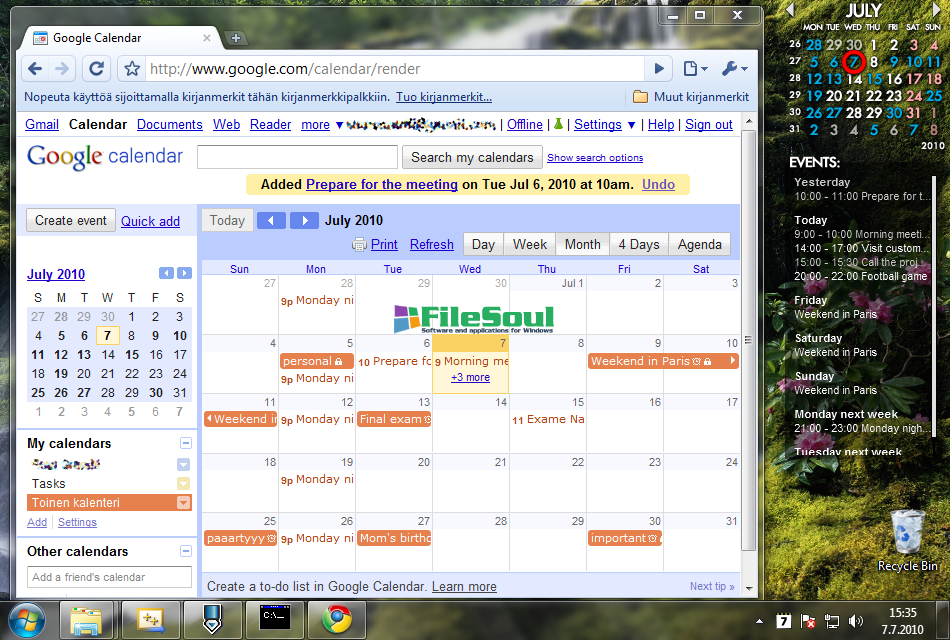Image resolution: width=950 pixels, height=640 pixels.
Task: Go to previous month in mini calendar
Action: 167,274
